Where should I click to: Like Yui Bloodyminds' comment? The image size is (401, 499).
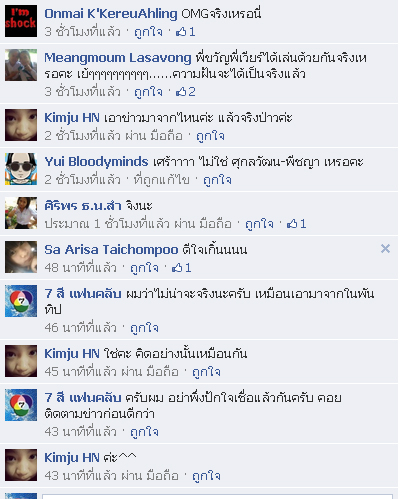tap(217, 180)
